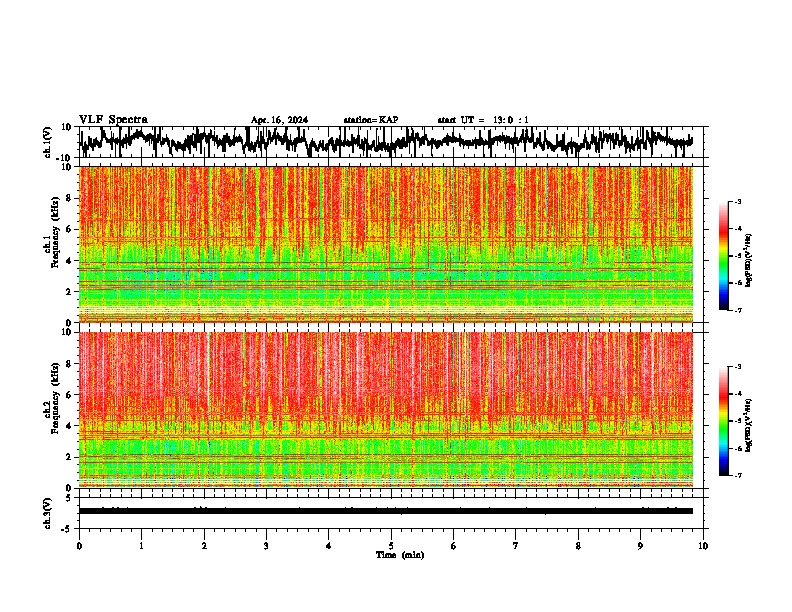Click time axis tick label "2"

[204, 546]
